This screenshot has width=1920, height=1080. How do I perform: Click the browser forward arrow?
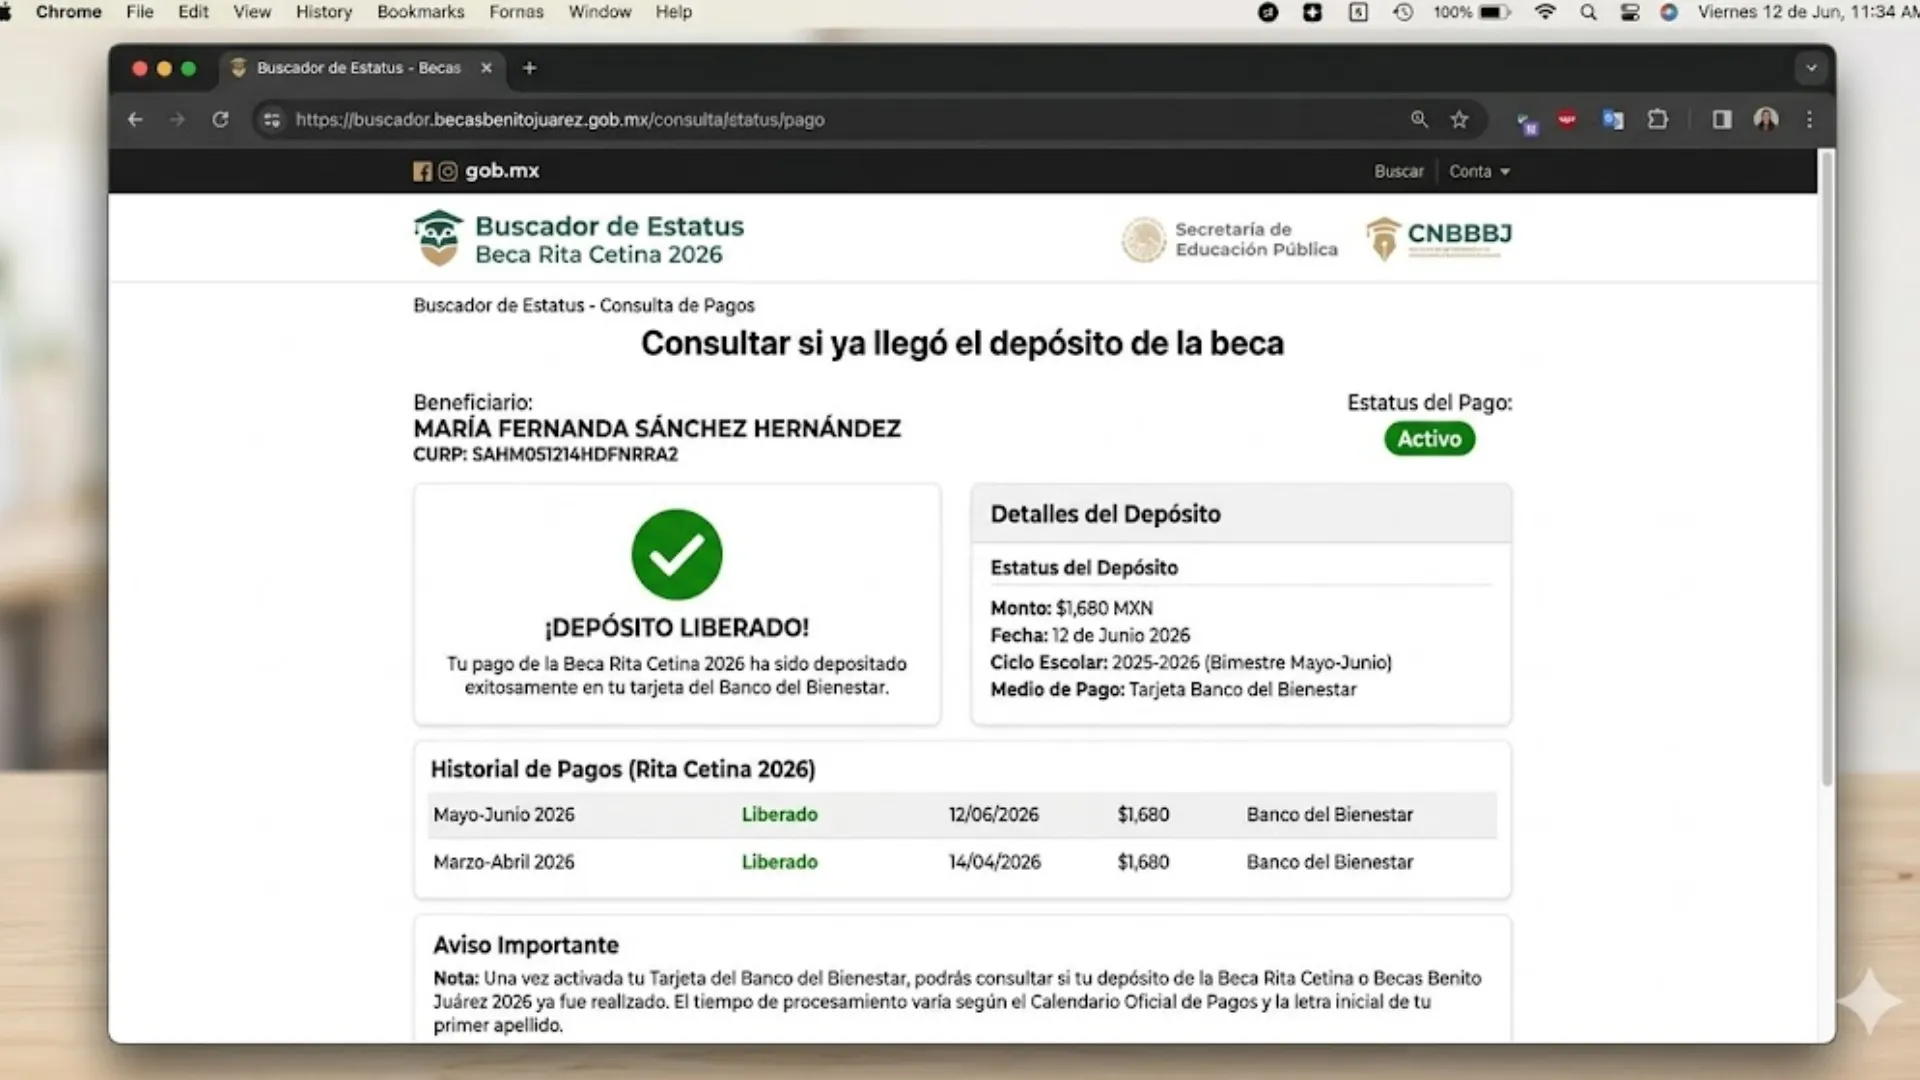coord(177,120)
